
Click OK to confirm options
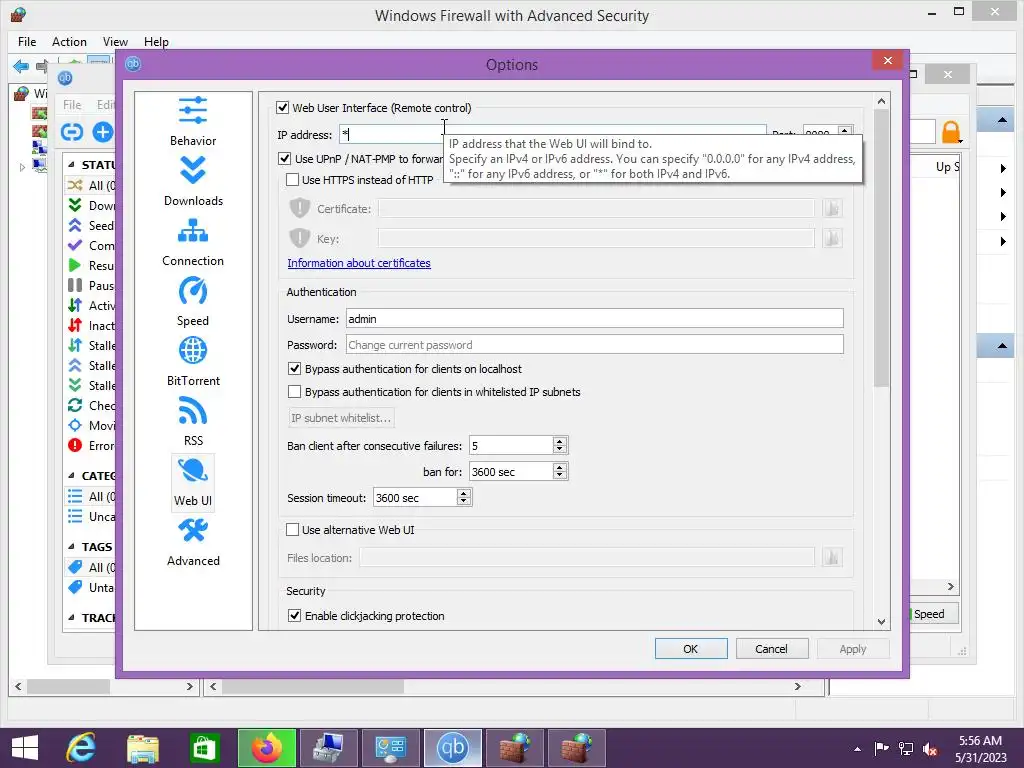coord(691,648)
